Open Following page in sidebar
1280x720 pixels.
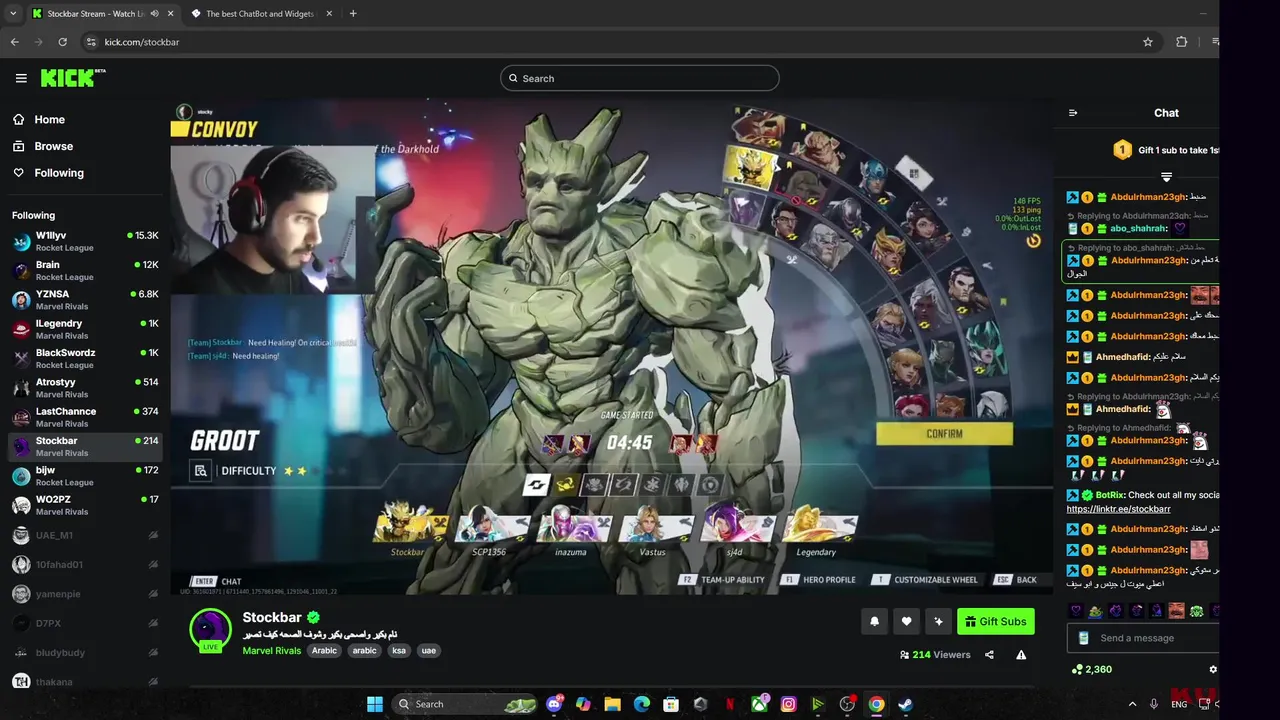coord(59,173)
